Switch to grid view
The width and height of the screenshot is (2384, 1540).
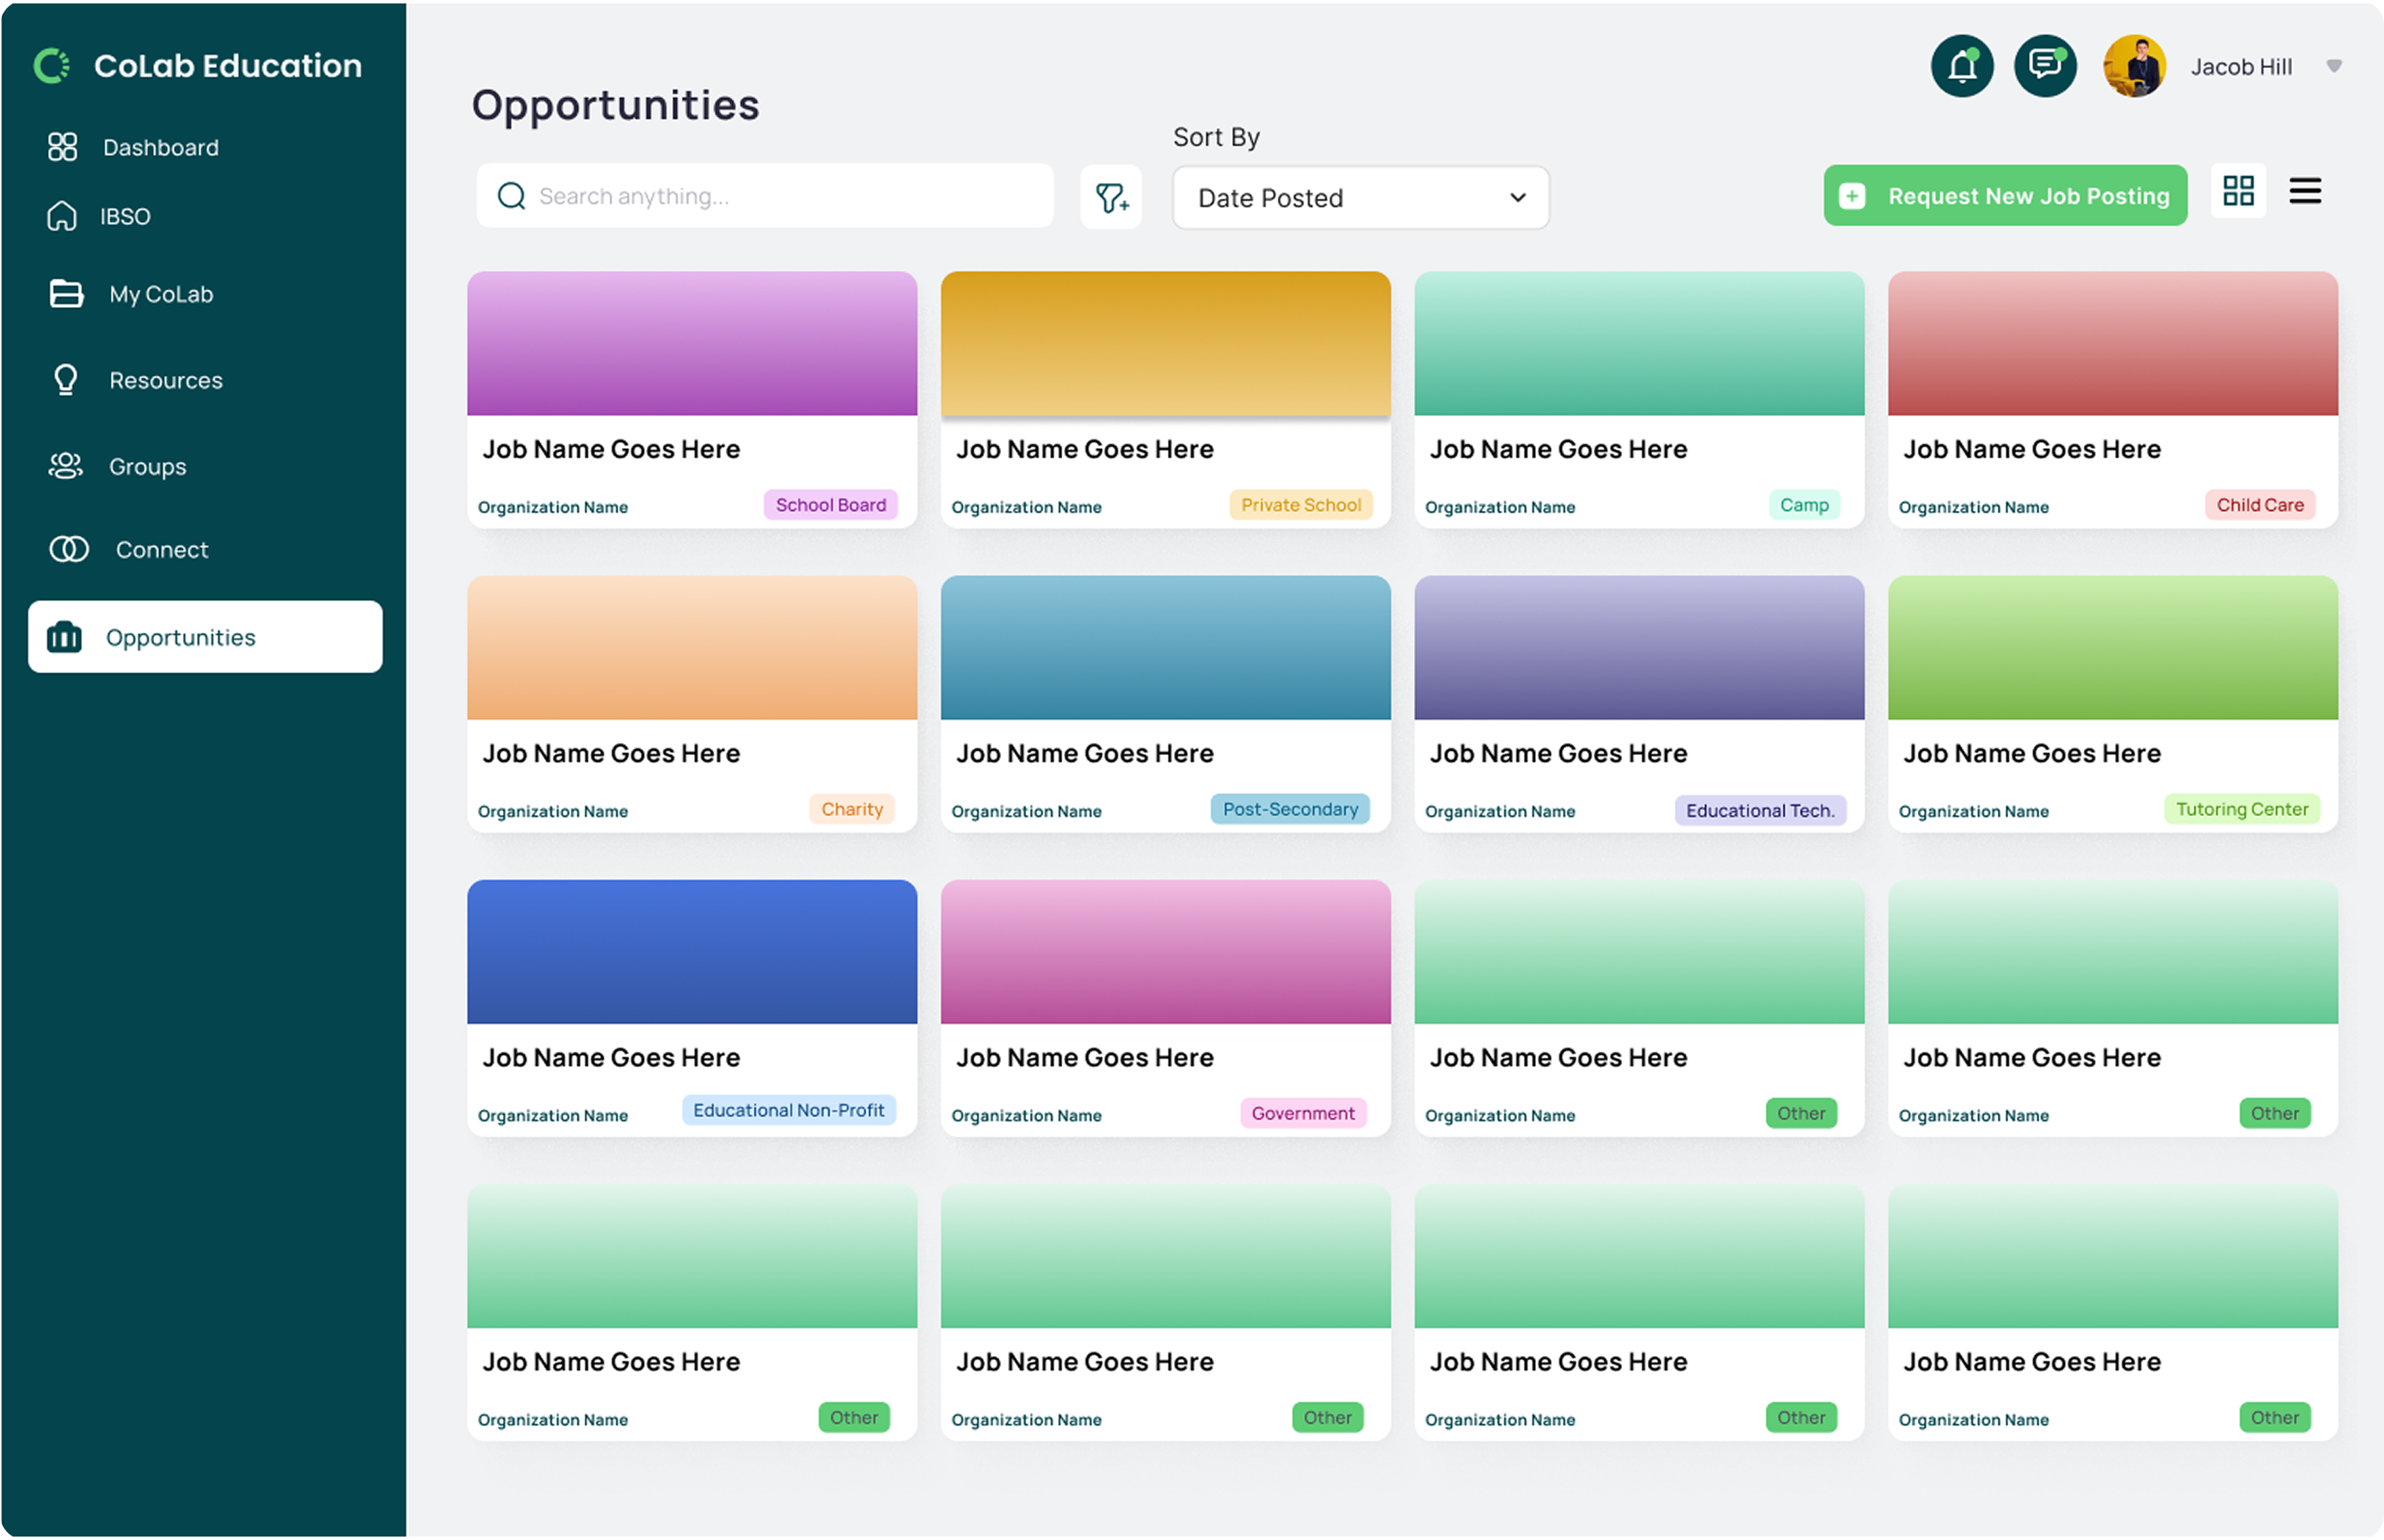[x=2238, y=191]
